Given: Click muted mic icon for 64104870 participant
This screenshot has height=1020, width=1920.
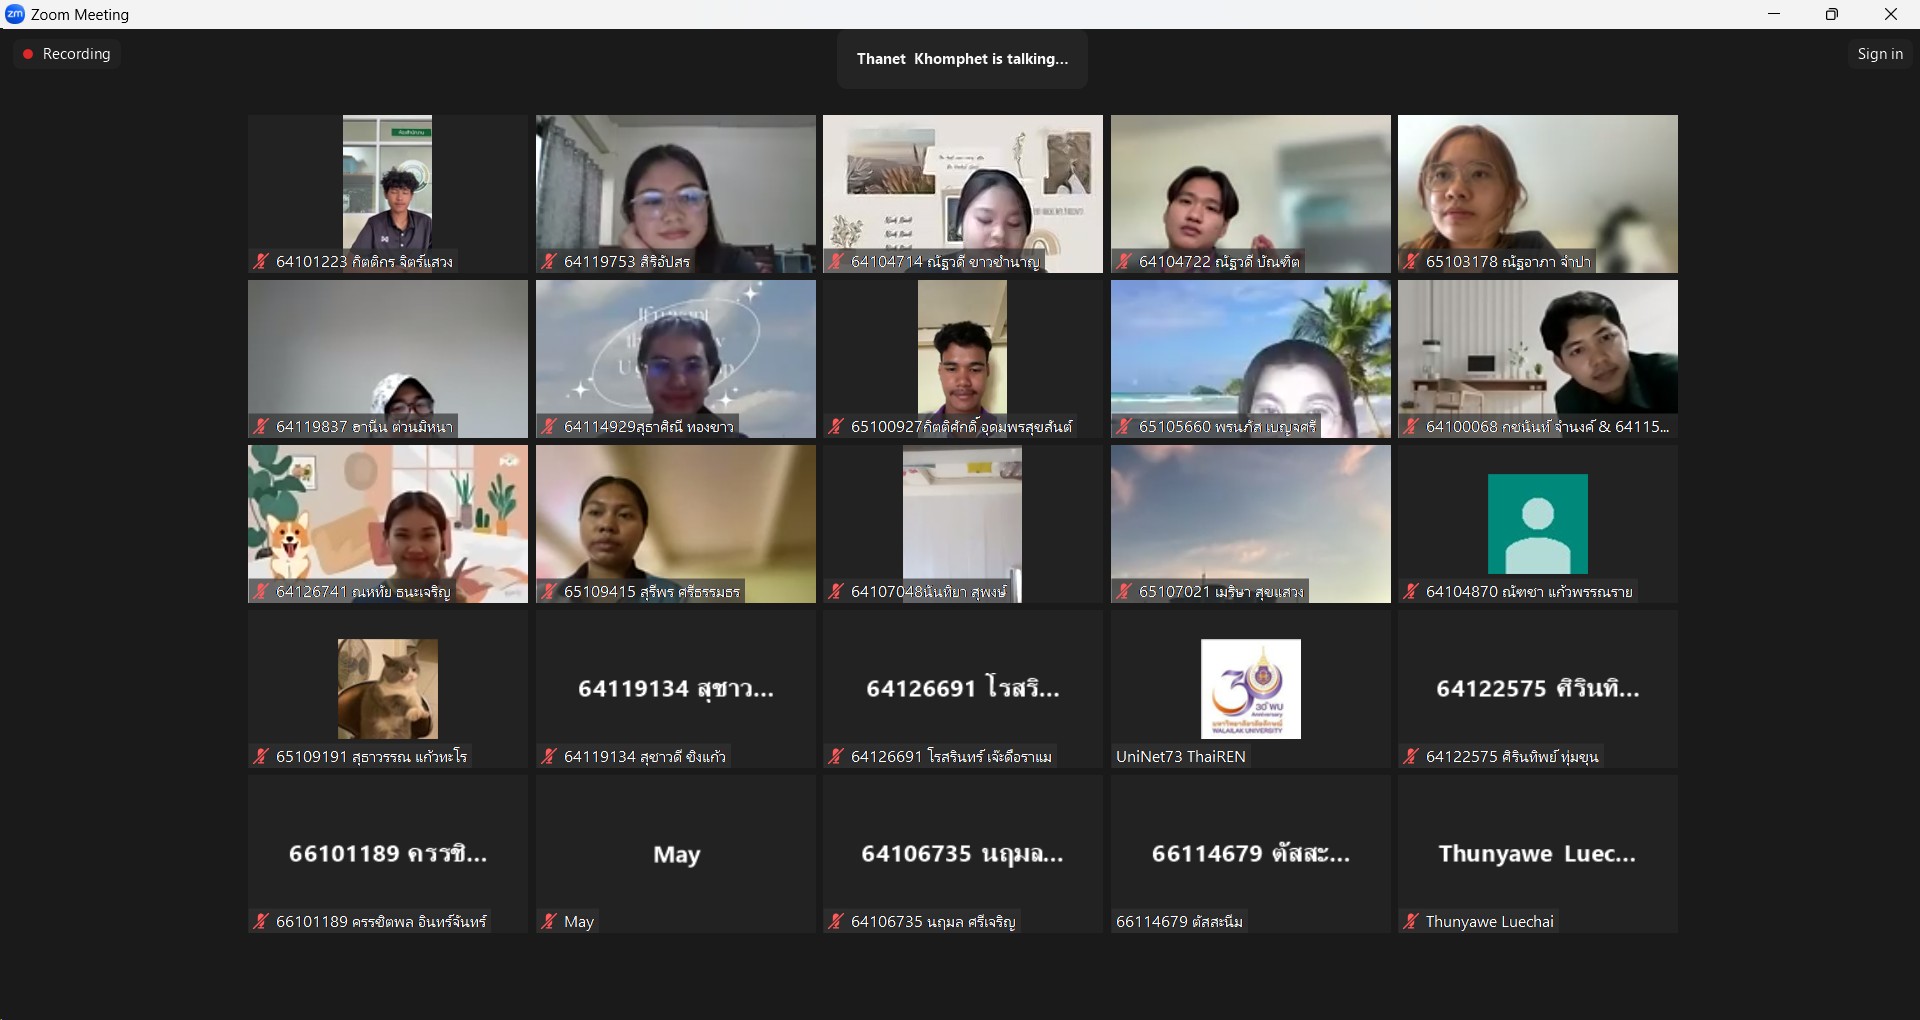Looking at the screenshot, I should [x=1411, y=592].
